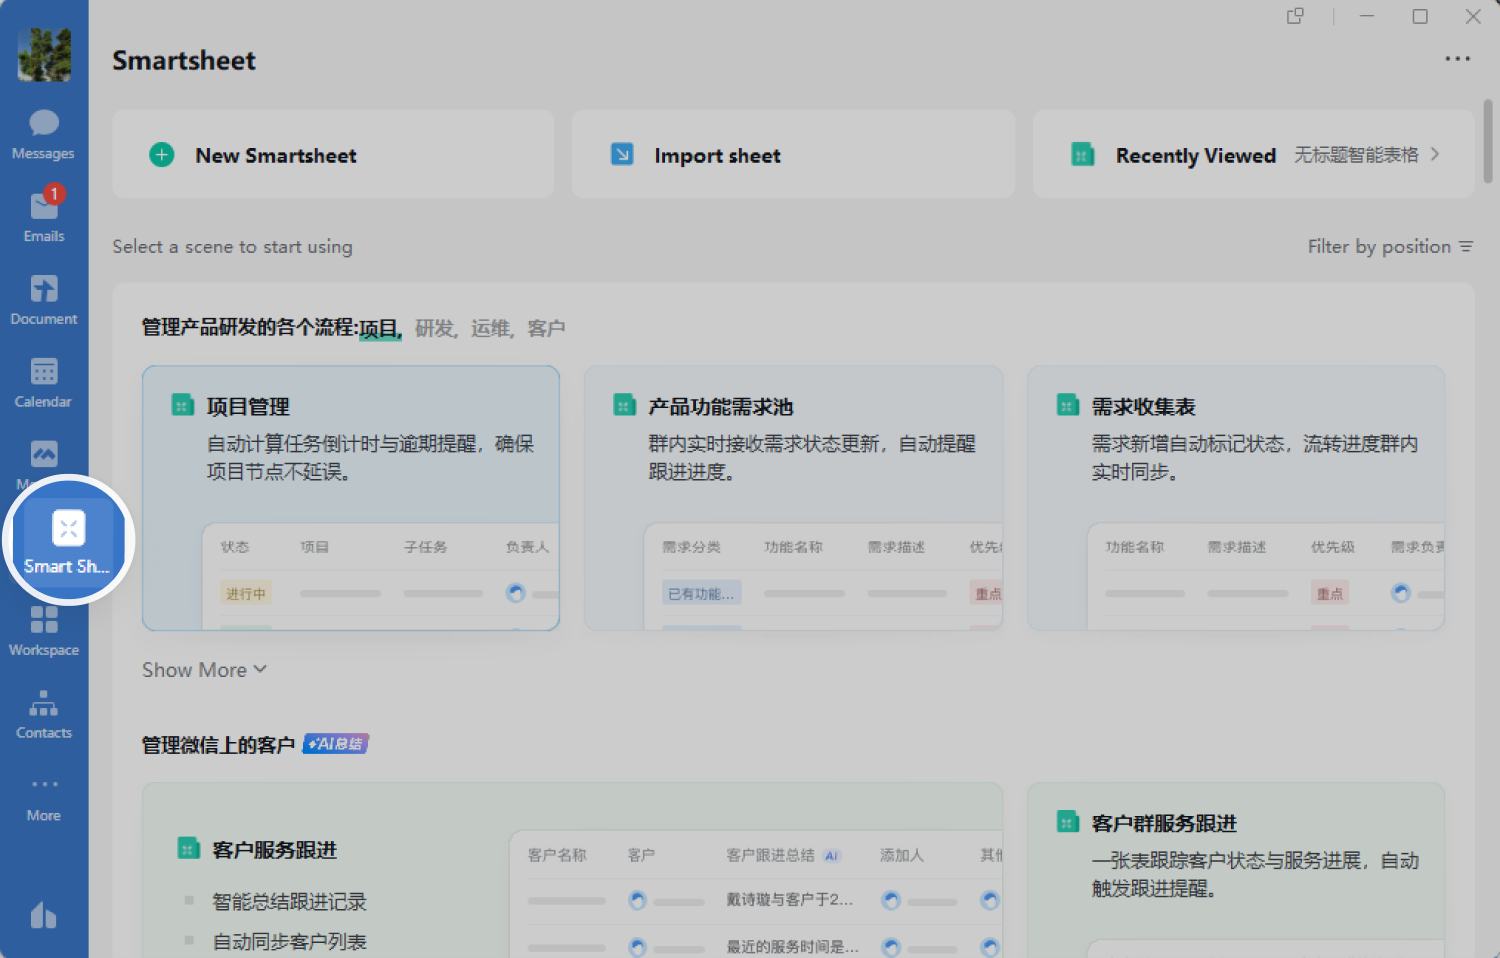Expand Recently Viewed chevron arrow
The height and width of the screenshot is (958, 1500).
(1435, 154)
